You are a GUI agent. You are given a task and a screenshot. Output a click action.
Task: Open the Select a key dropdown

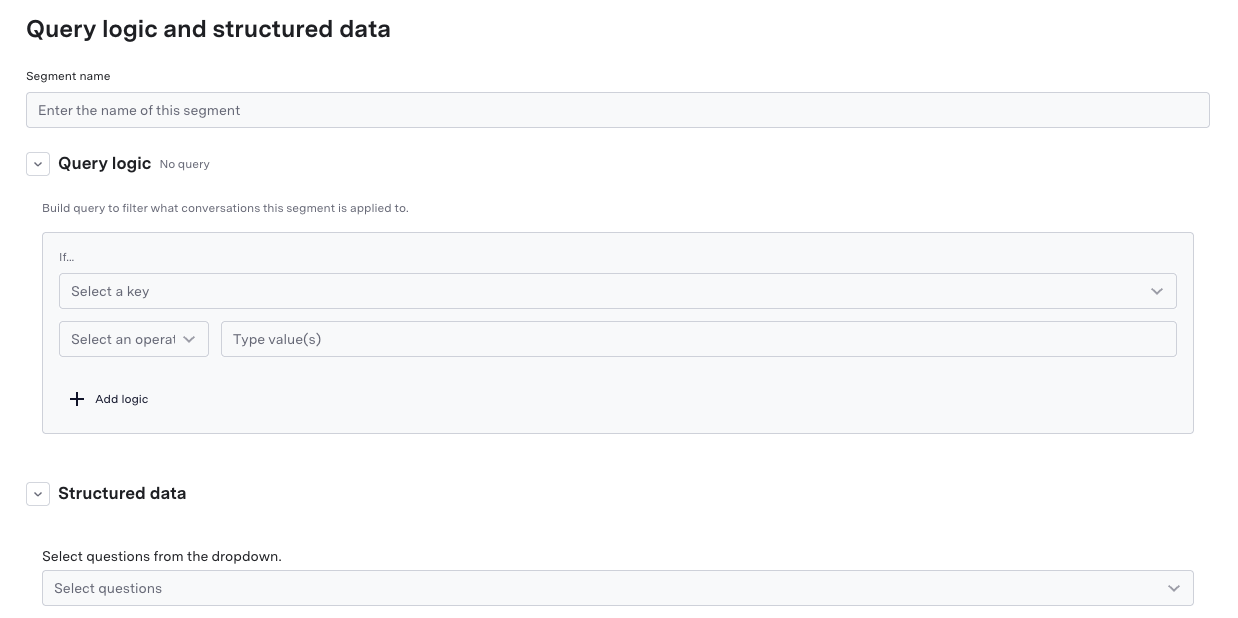pyautogui.click(x=617, y=291)
